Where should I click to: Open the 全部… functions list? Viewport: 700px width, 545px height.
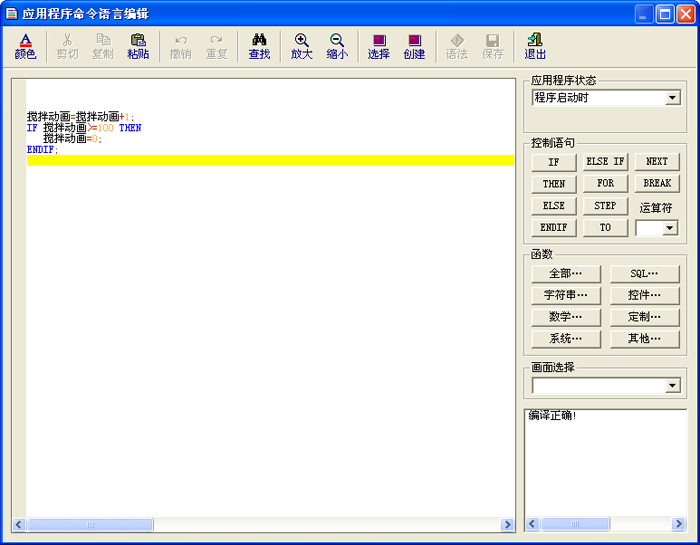click(x=566, y=274)
